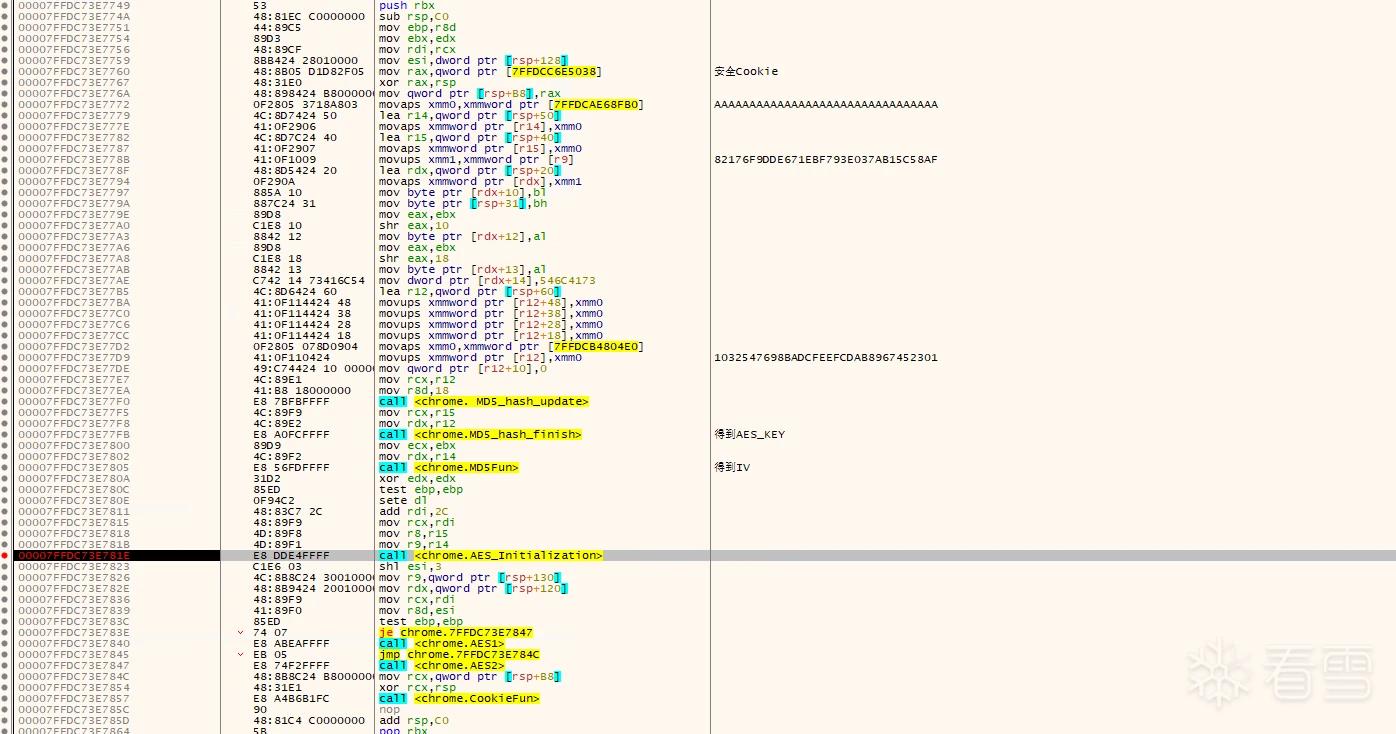The image size is (1396, 734).
Task: Select the comment '安全Cookie'
Action: [x=746, y=71]
